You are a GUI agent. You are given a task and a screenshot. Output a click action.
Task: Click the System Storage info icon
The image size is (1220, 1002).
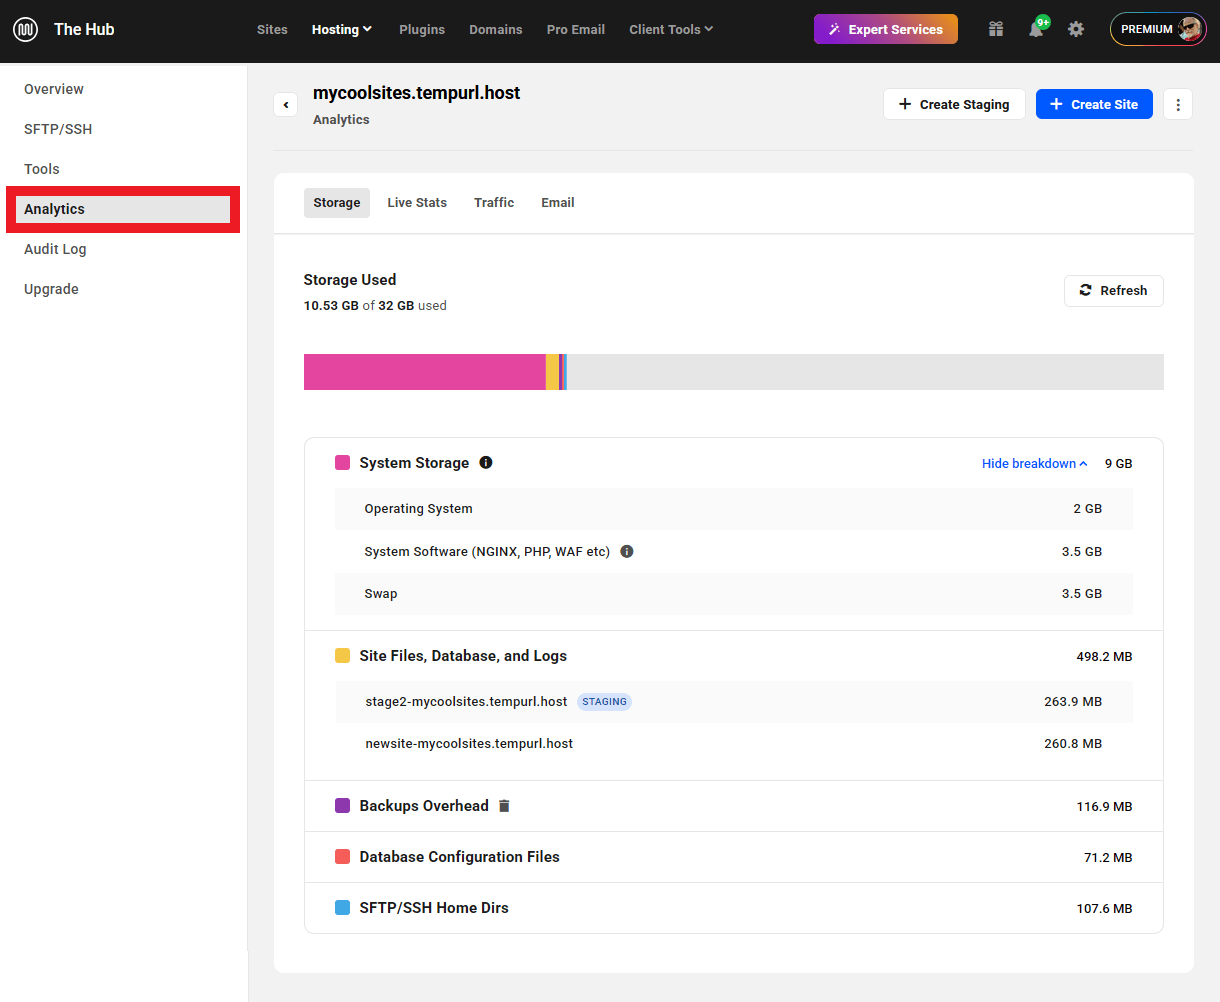click(486, 462)
